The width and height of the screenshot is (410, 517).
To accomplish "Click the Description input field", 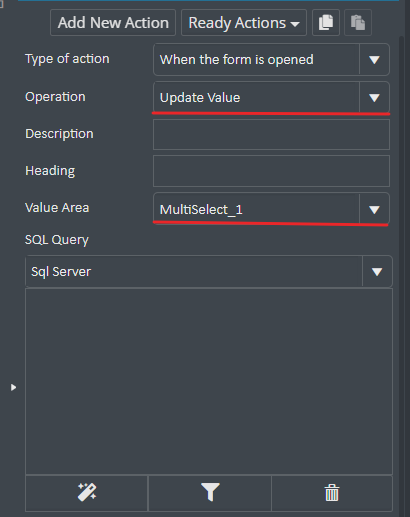I will point(271,134).
